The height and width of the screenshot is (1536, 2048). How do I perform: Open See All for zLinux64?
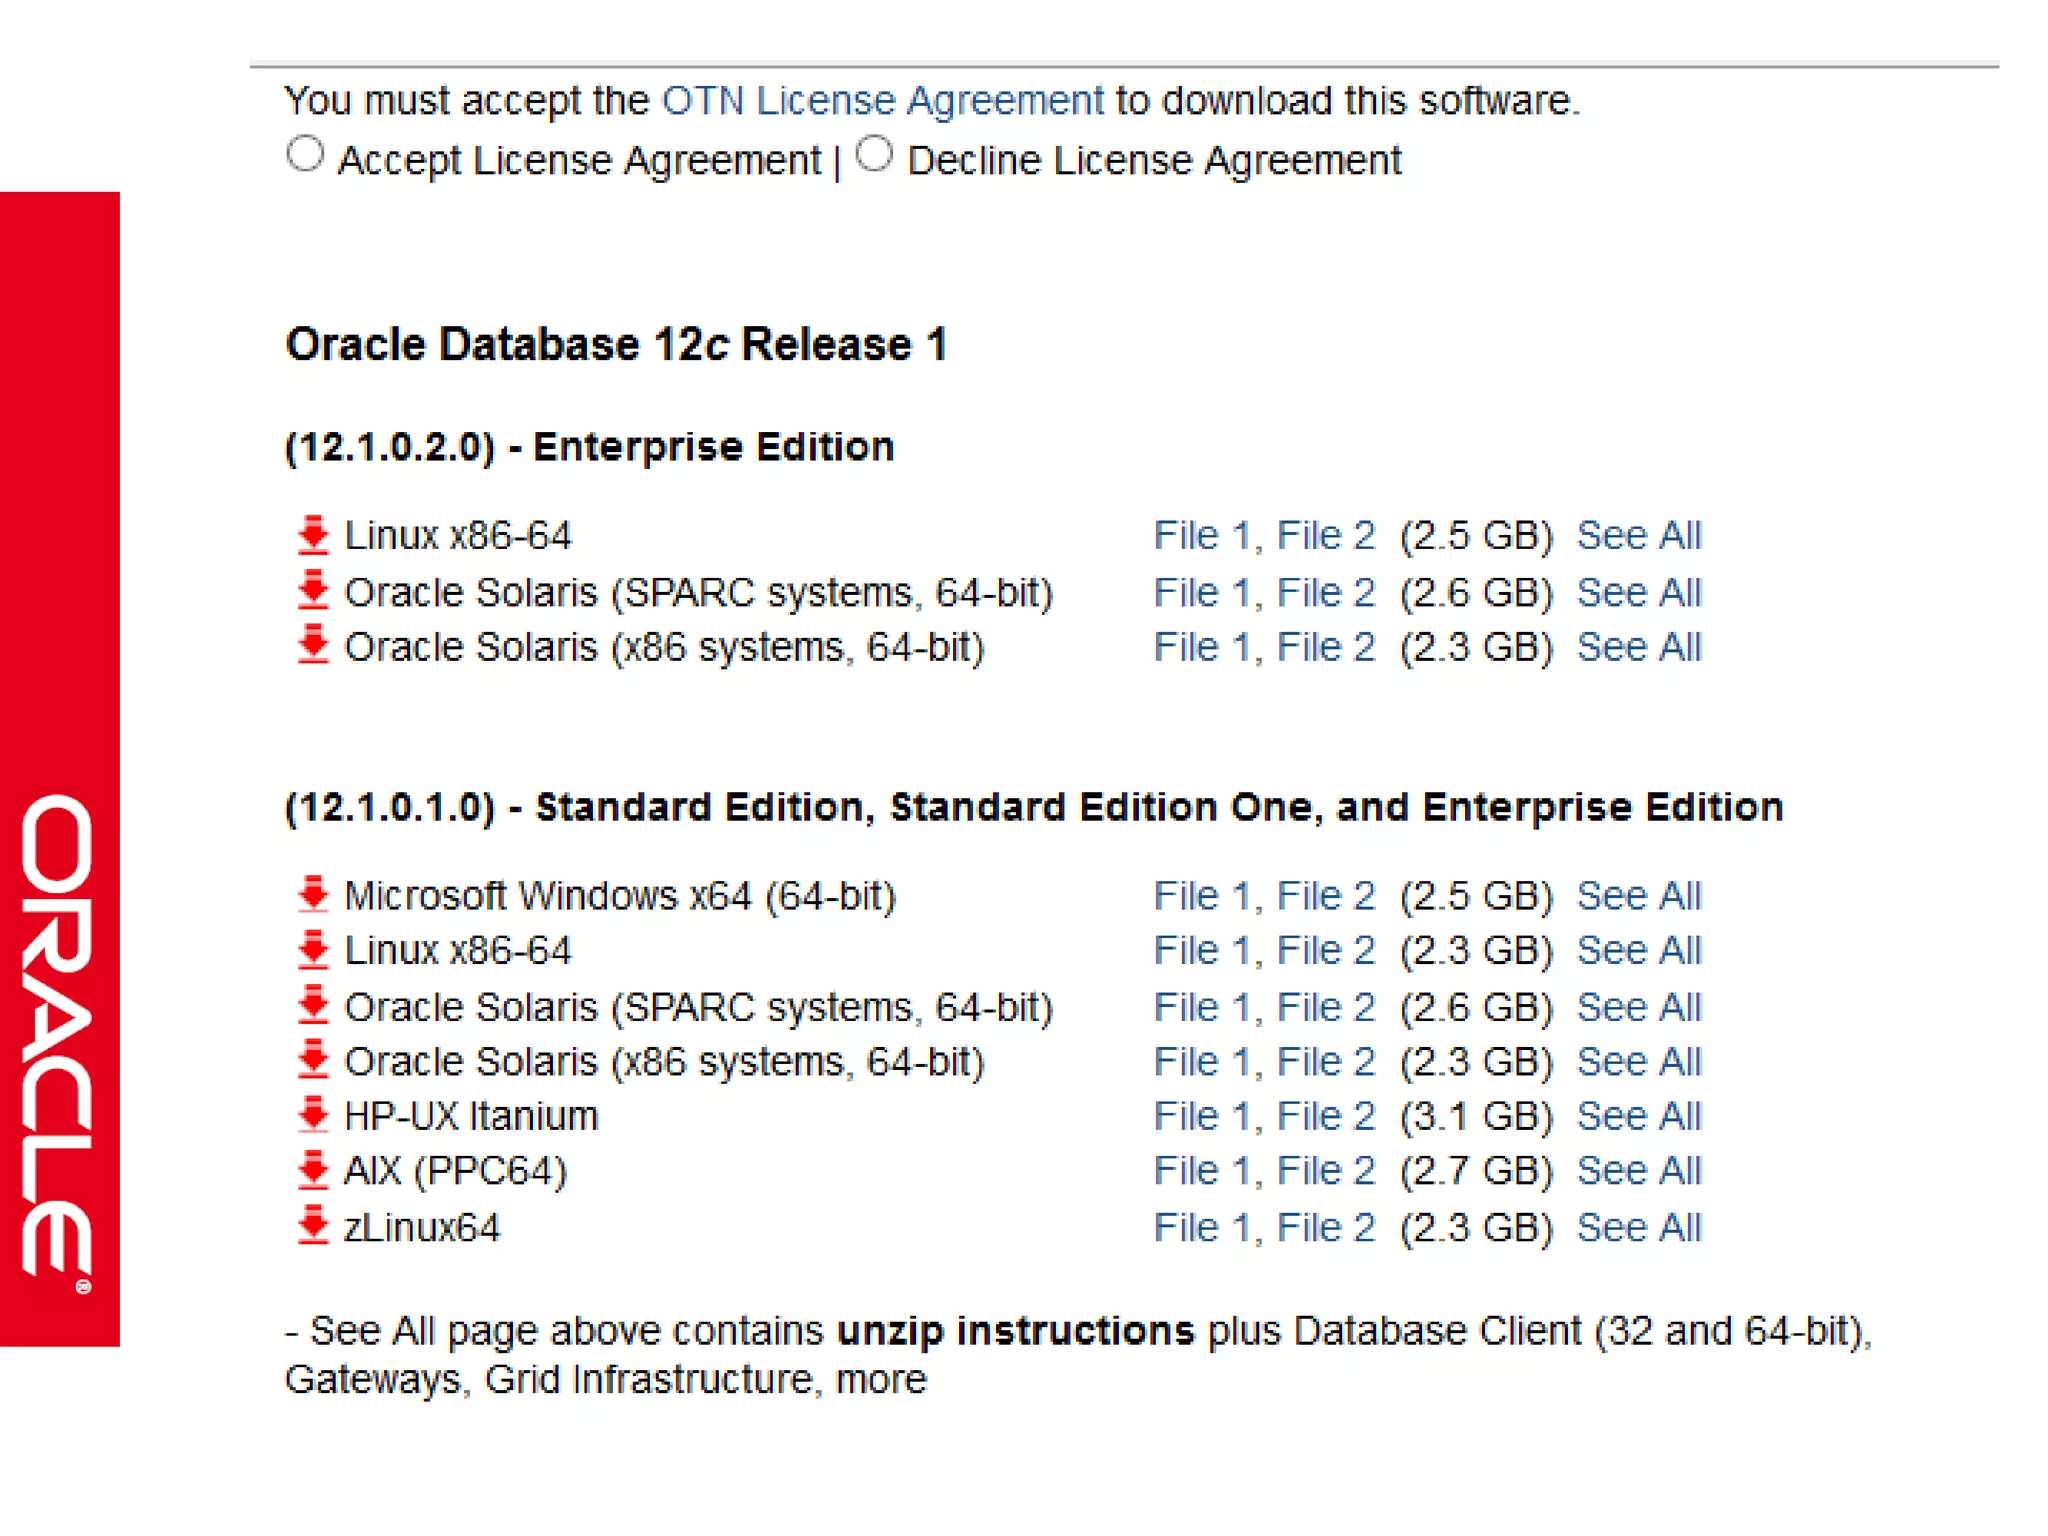pyautogui.click(x=1638, y=1228)
